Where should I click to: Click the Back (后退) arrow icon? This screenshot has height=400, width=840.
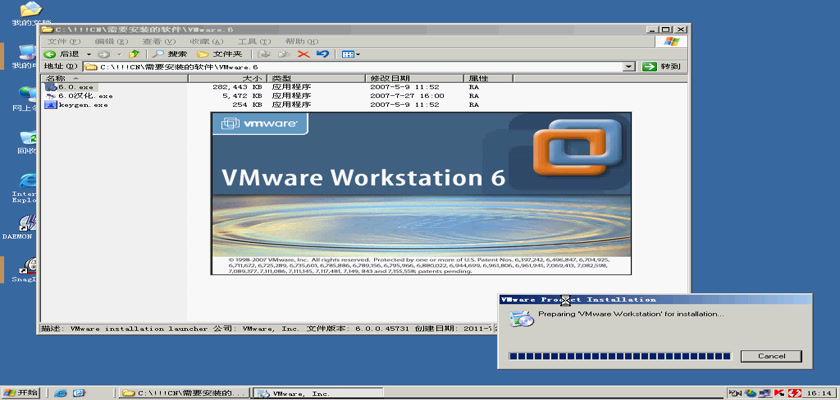tap(50, 54)
